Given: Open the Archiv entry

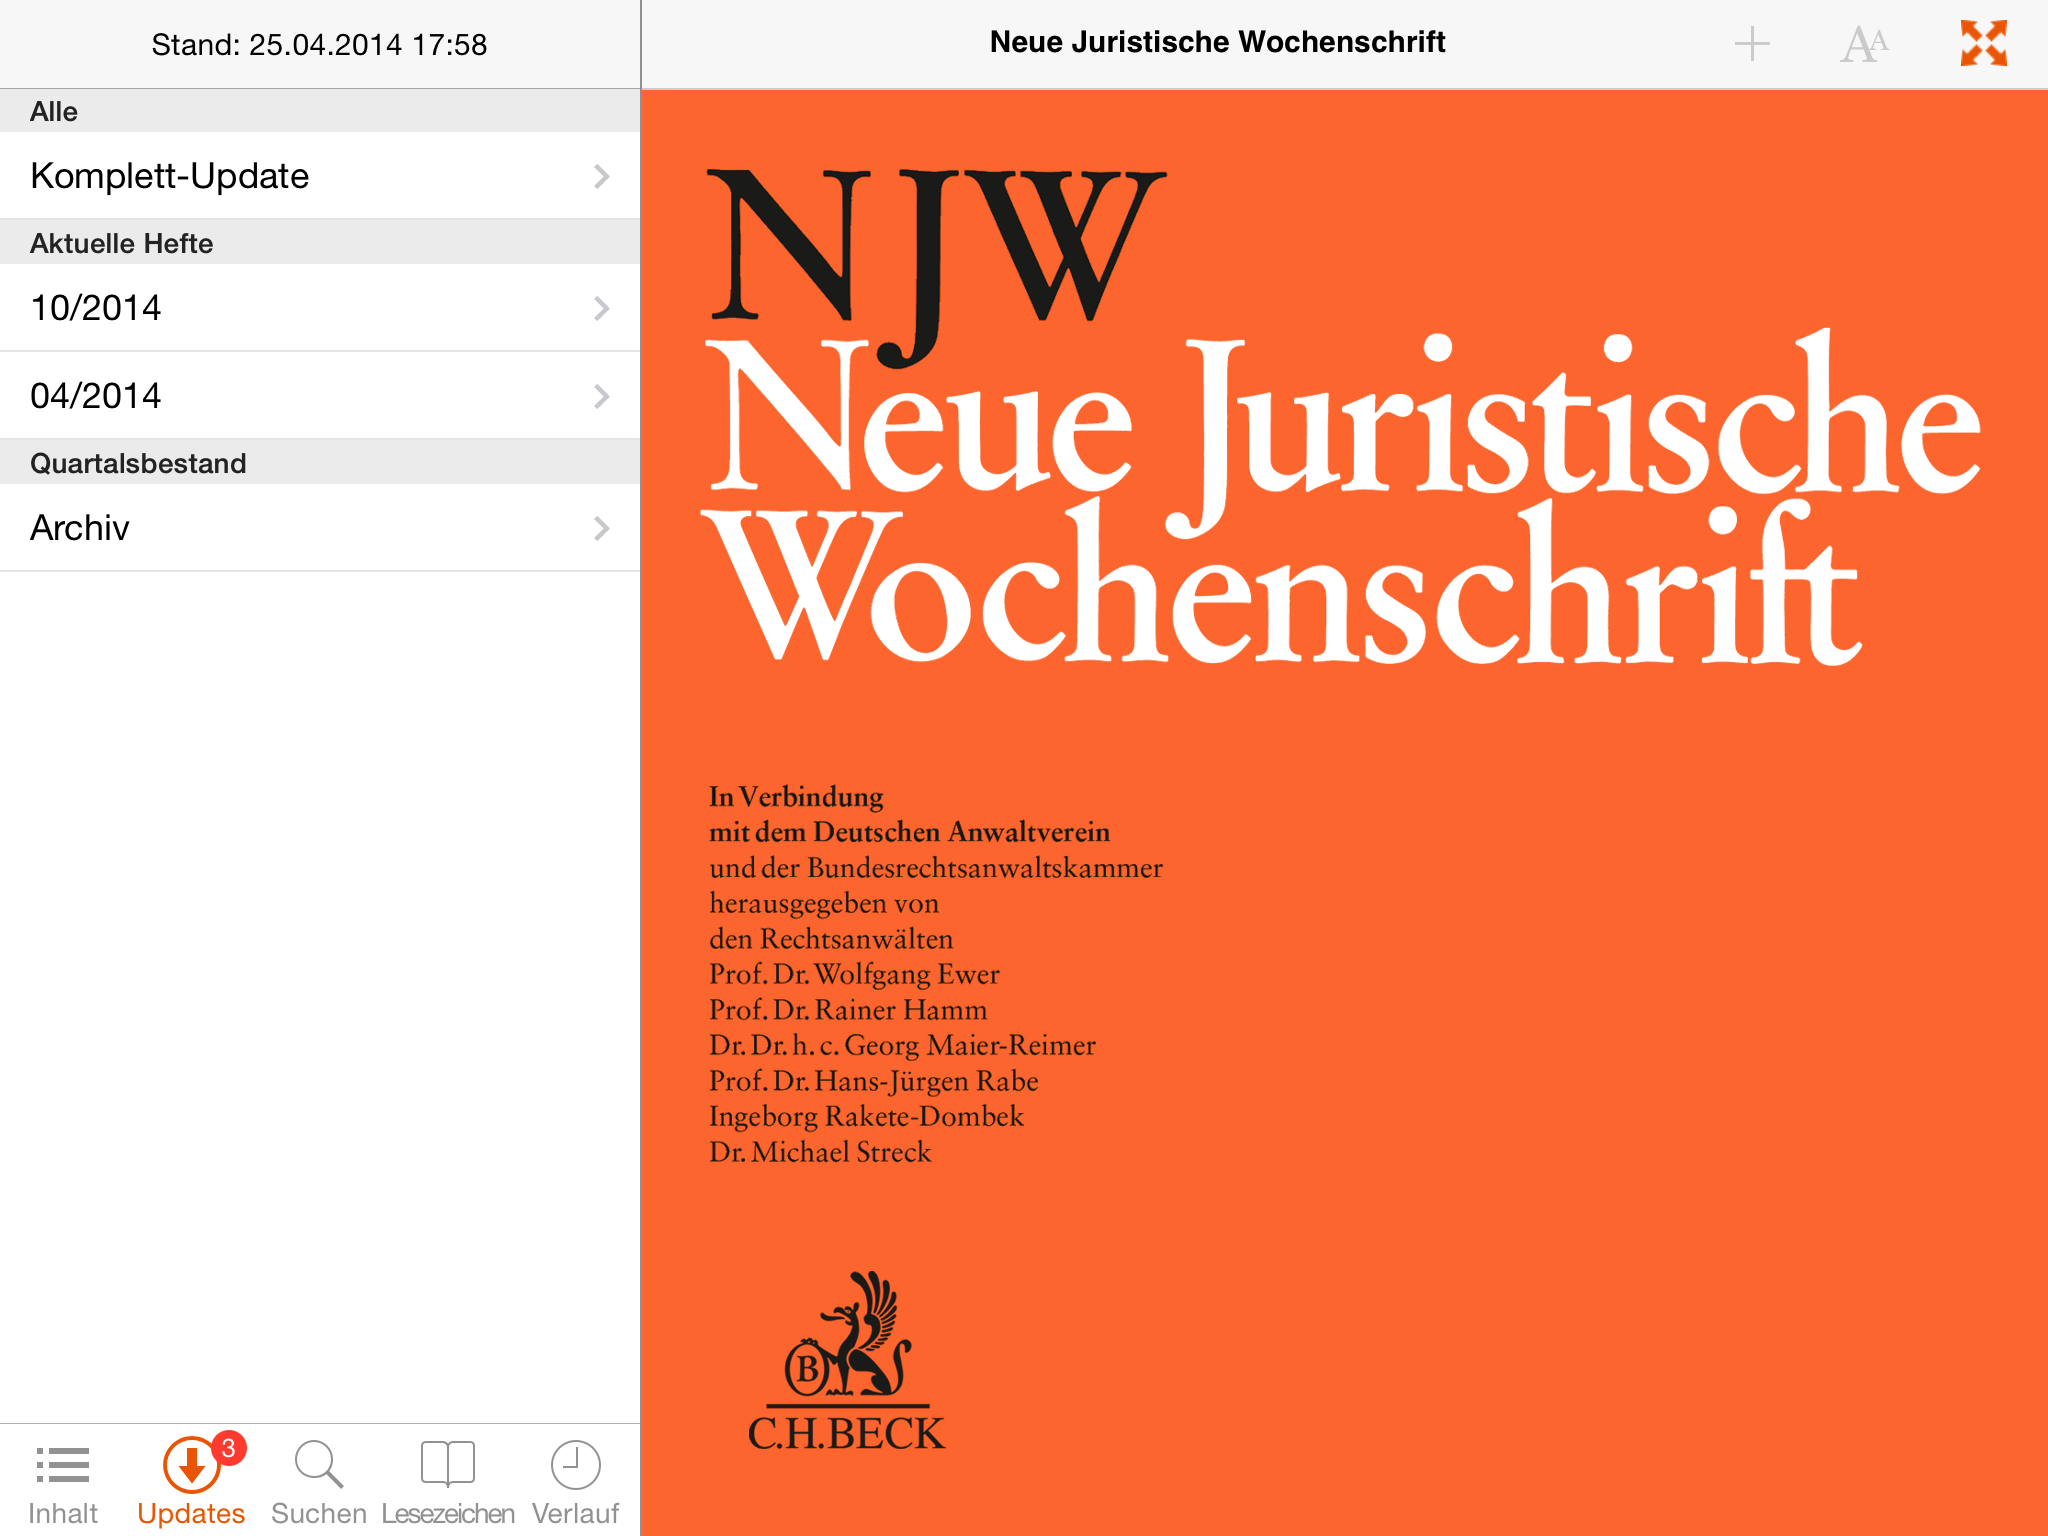Looking at the screenshot, I should click(320, 528).
